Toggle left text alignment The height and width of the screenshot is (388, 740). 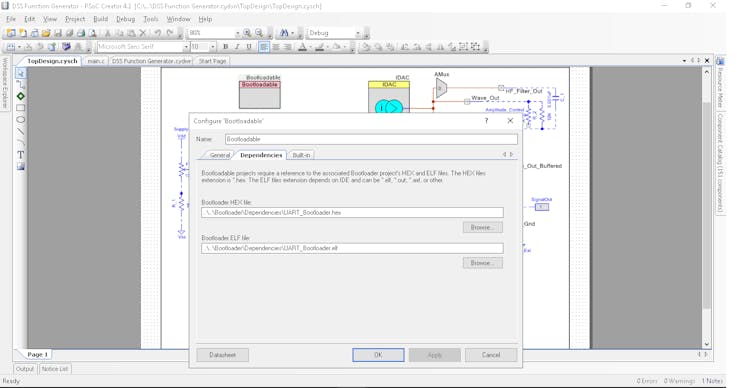click(x=264, y=47)
